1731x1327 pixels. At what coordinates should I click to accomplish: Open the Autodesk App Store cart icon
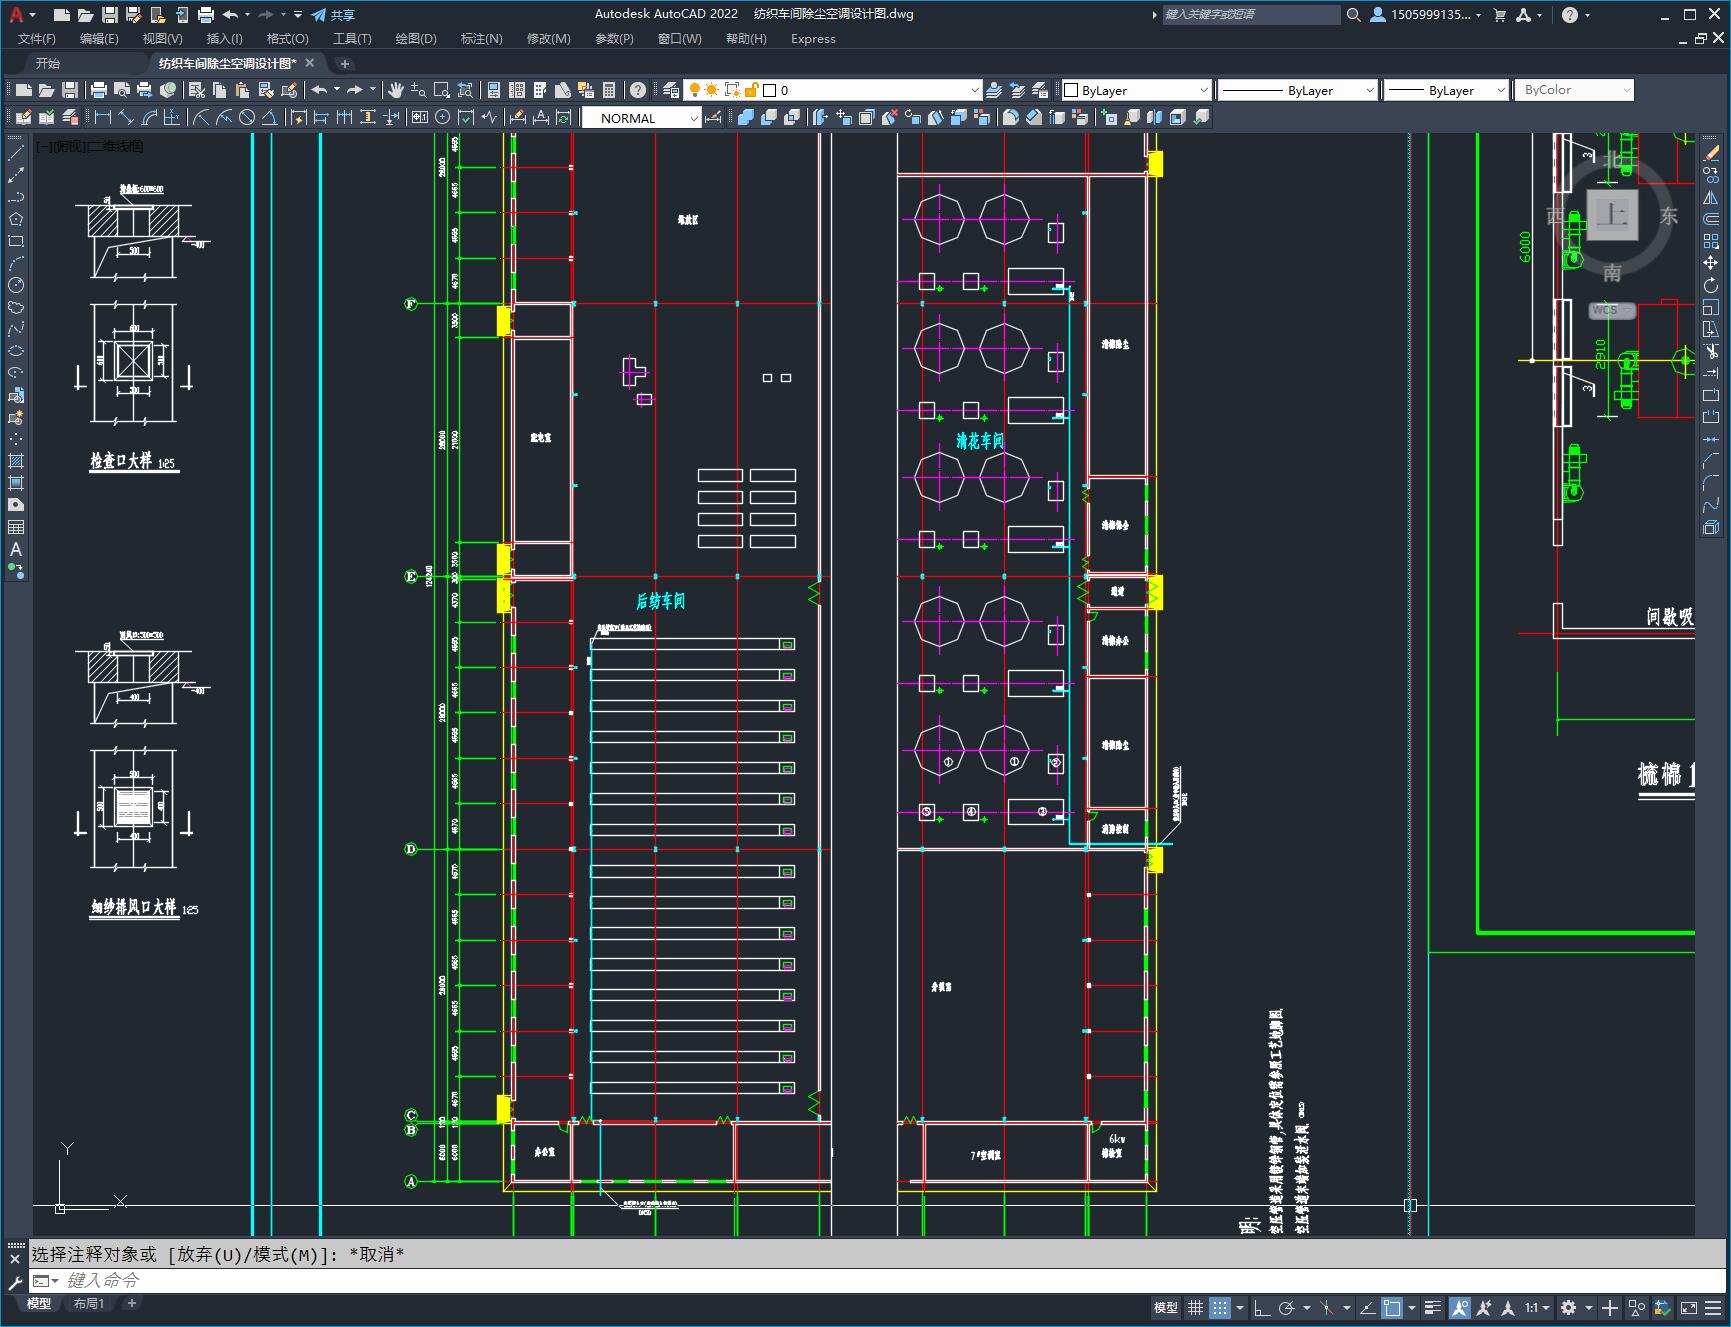(1499, 14)
